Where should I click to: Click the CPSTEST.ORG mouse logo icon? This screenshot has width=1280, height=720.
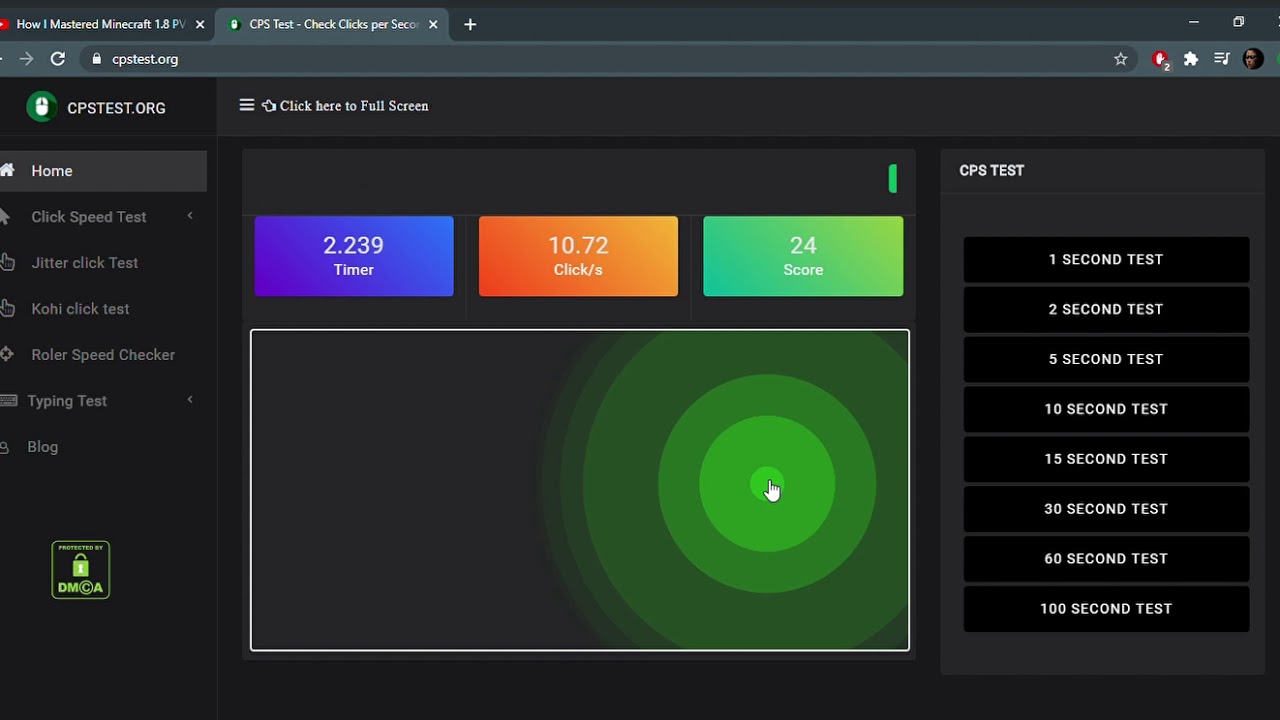pos(41,107)
